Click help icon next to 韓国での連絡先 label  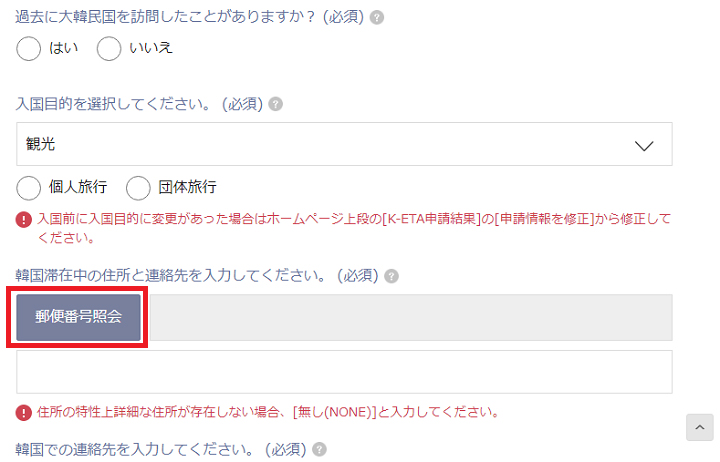pos(319,449)
